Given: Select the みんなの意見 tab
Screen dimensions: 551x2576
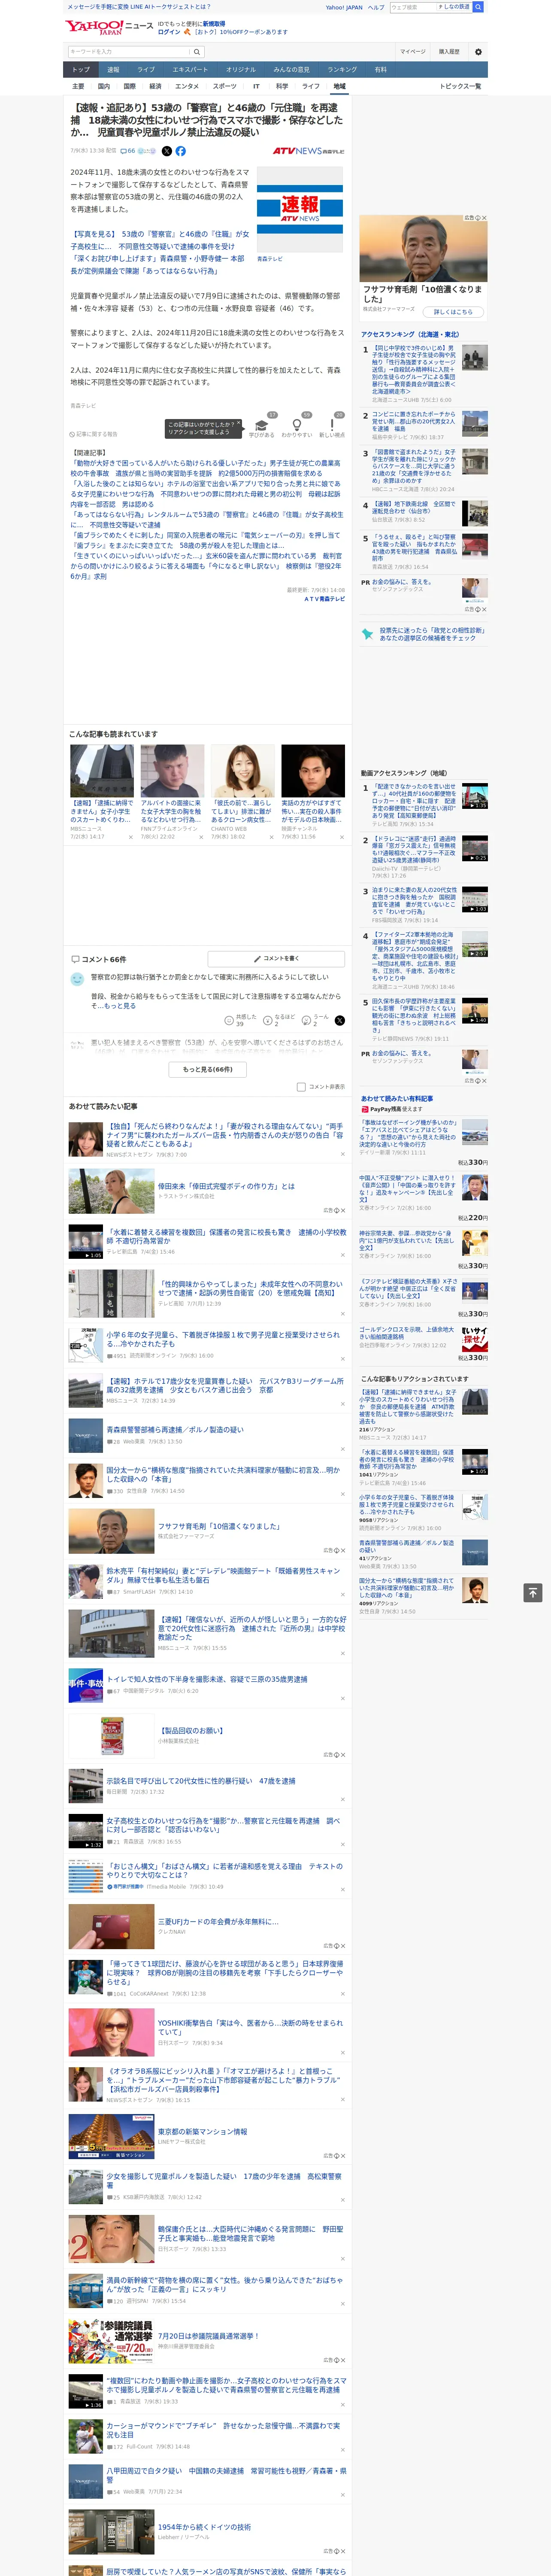Looking at the screenshot, I should tap(292, 70).
